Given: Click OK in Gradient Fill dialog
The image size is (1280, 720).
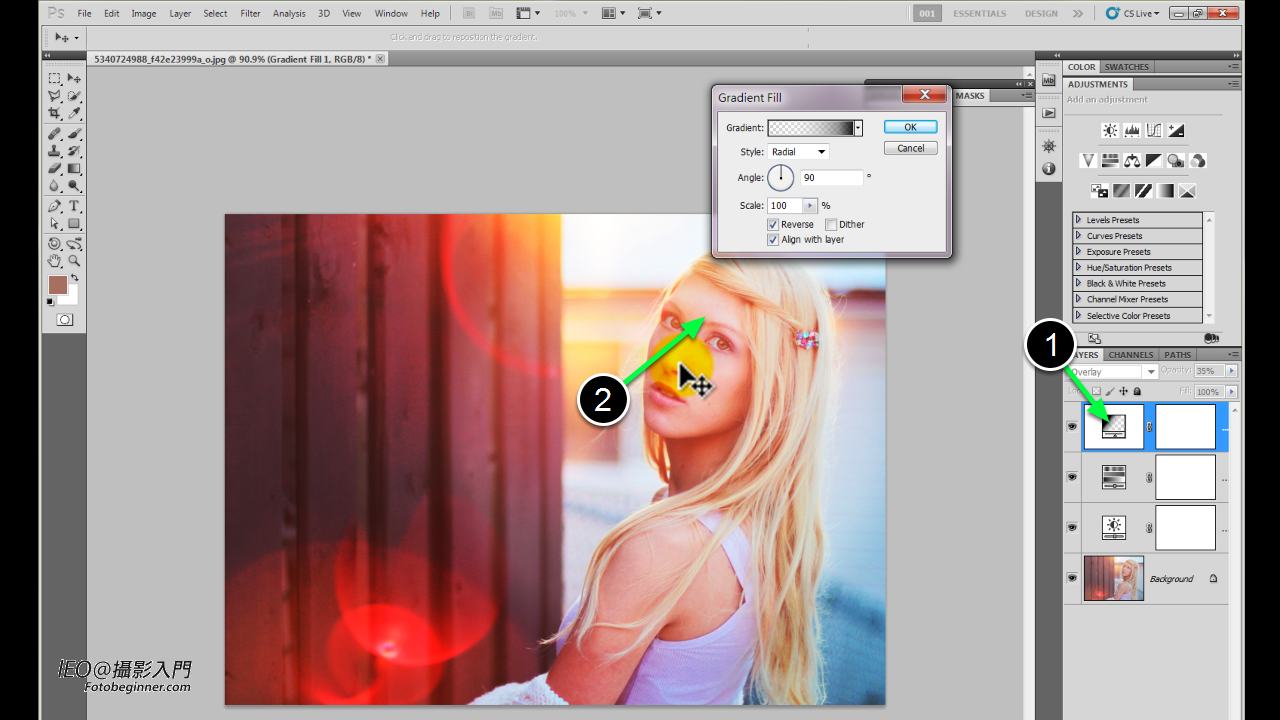Looking at the screenshot, I should (x=910, y=127).
